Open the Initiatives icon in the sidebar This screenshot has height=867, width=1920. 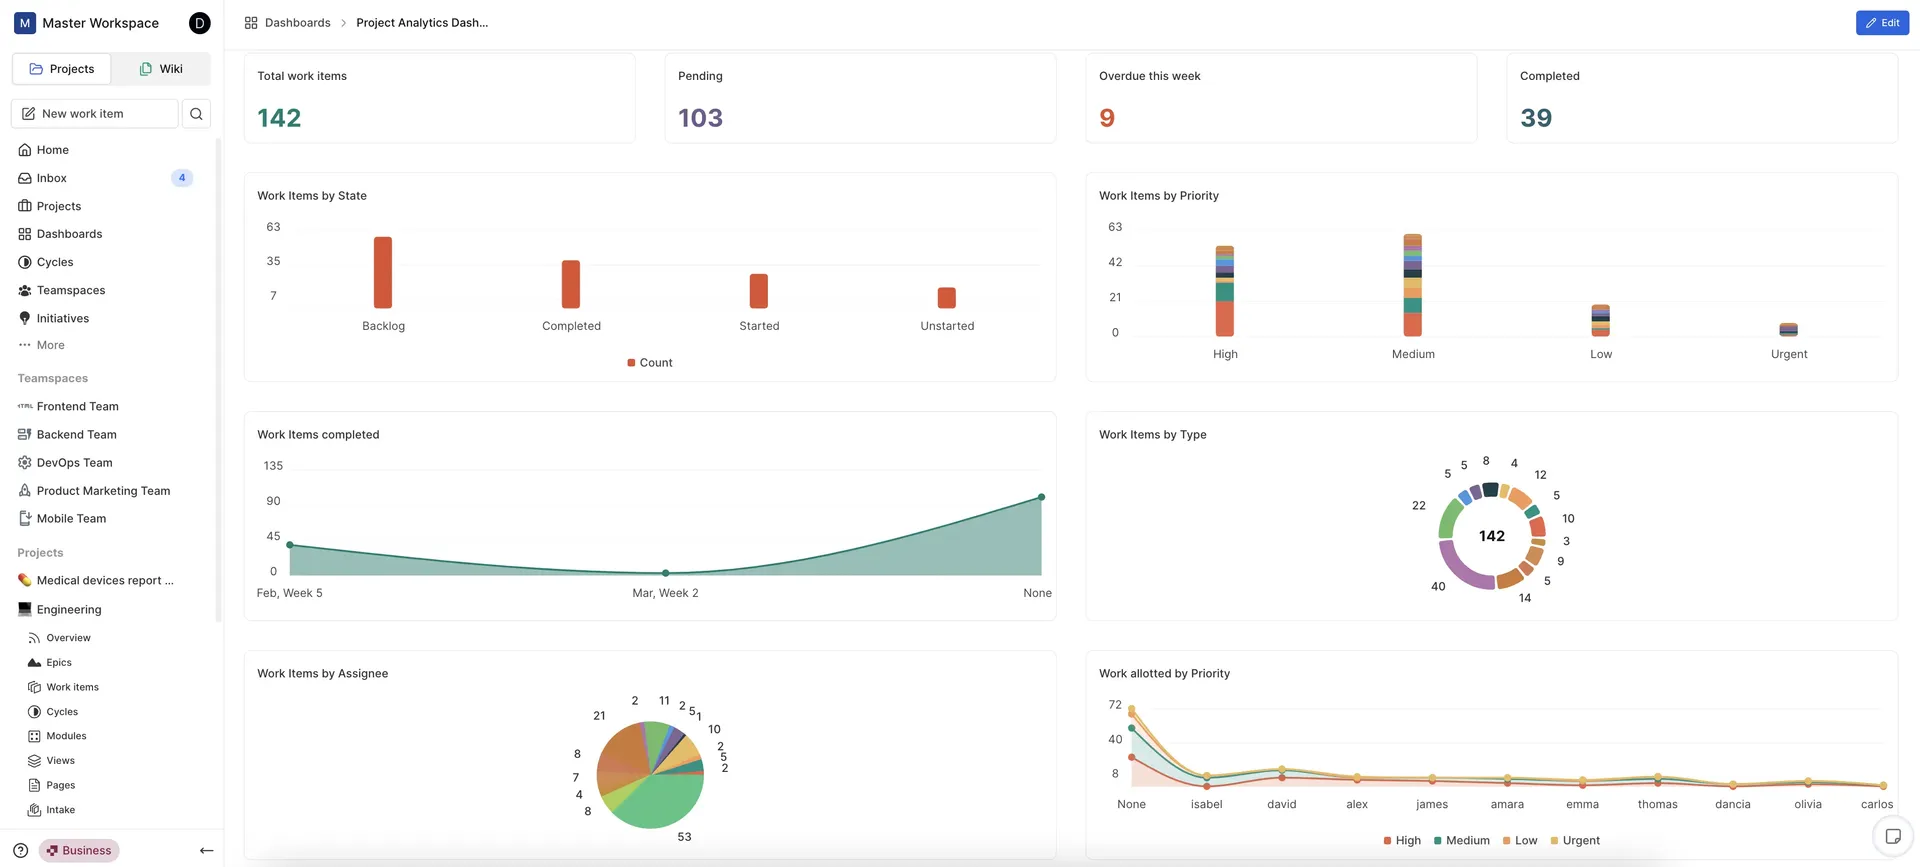click(25, 318)
